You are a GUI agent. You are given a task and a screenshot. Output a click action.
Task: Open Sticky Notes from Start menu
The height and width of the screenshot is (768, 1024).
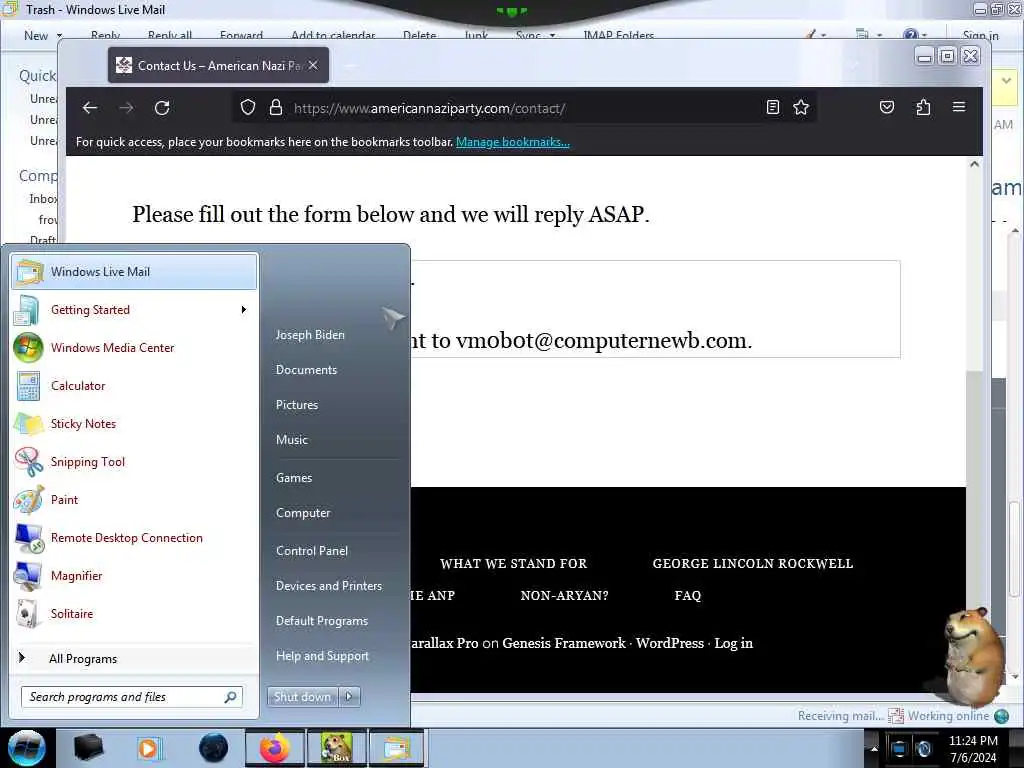(x=134, y=423)
